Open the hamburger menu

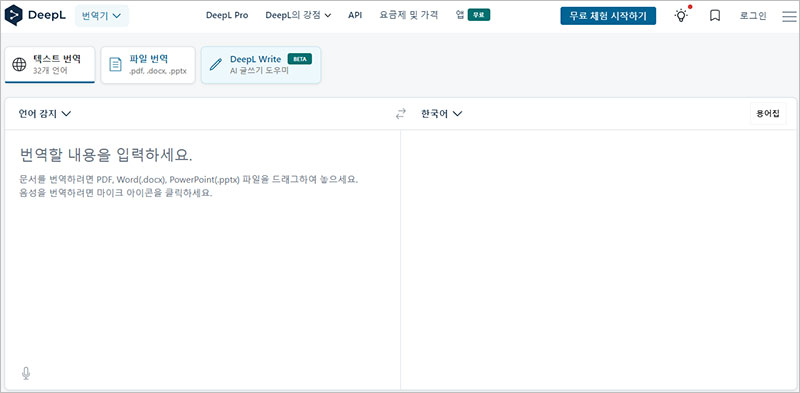tap(789, 16)
